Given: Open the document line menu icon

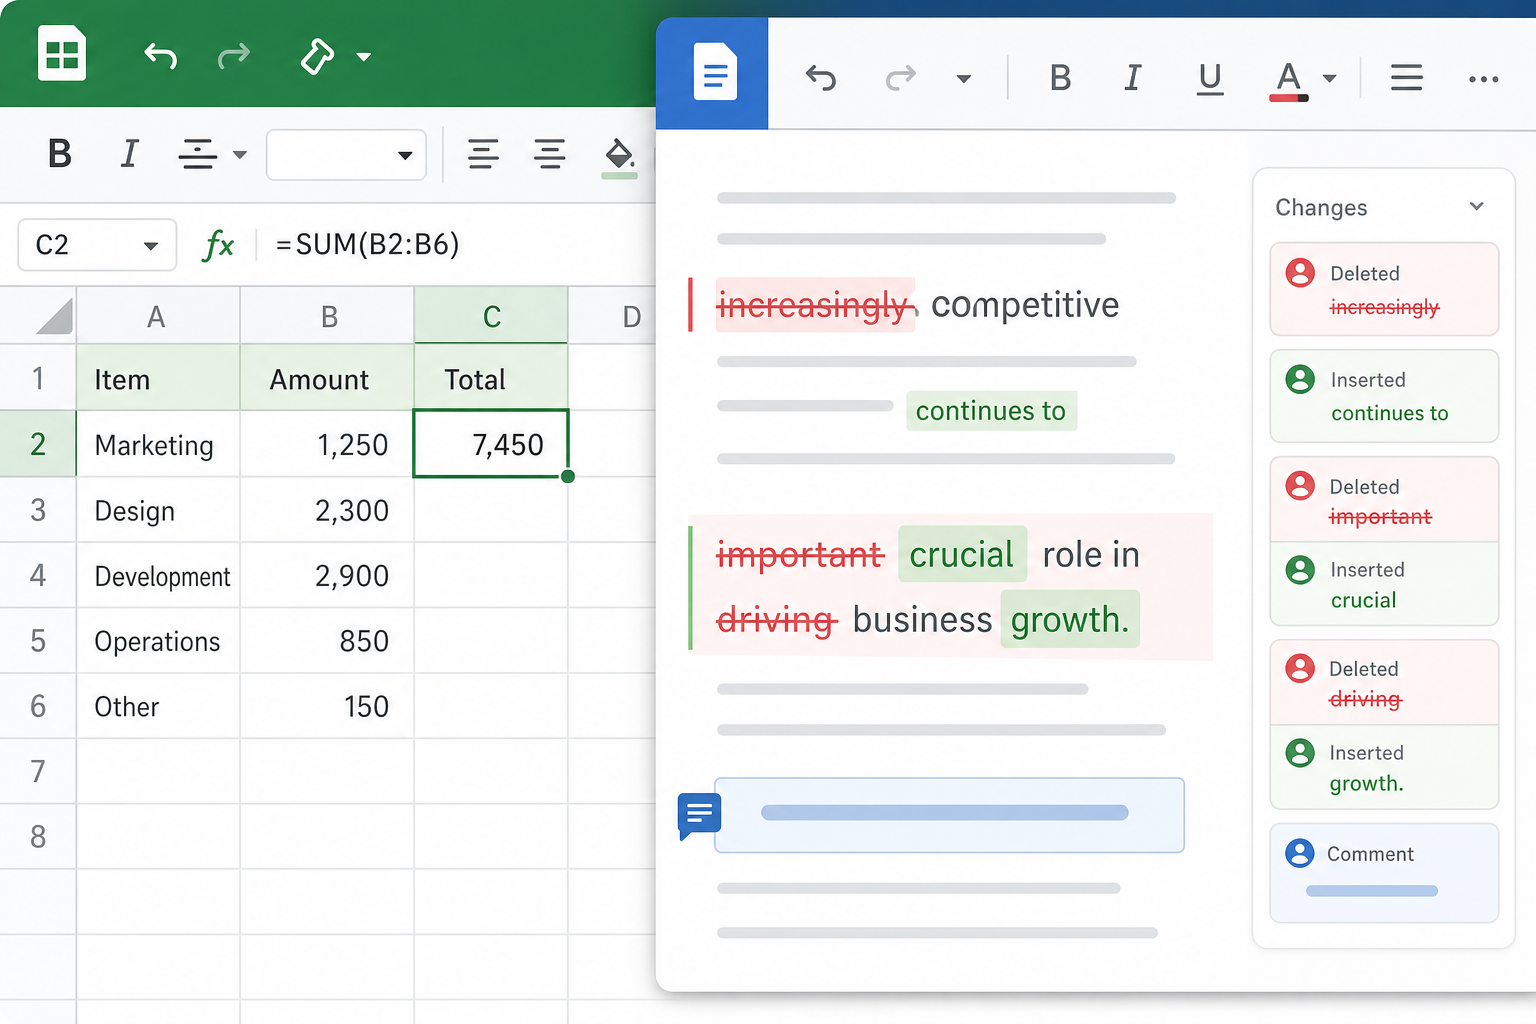Looking at the screenshot, I should click(1406, 78).
